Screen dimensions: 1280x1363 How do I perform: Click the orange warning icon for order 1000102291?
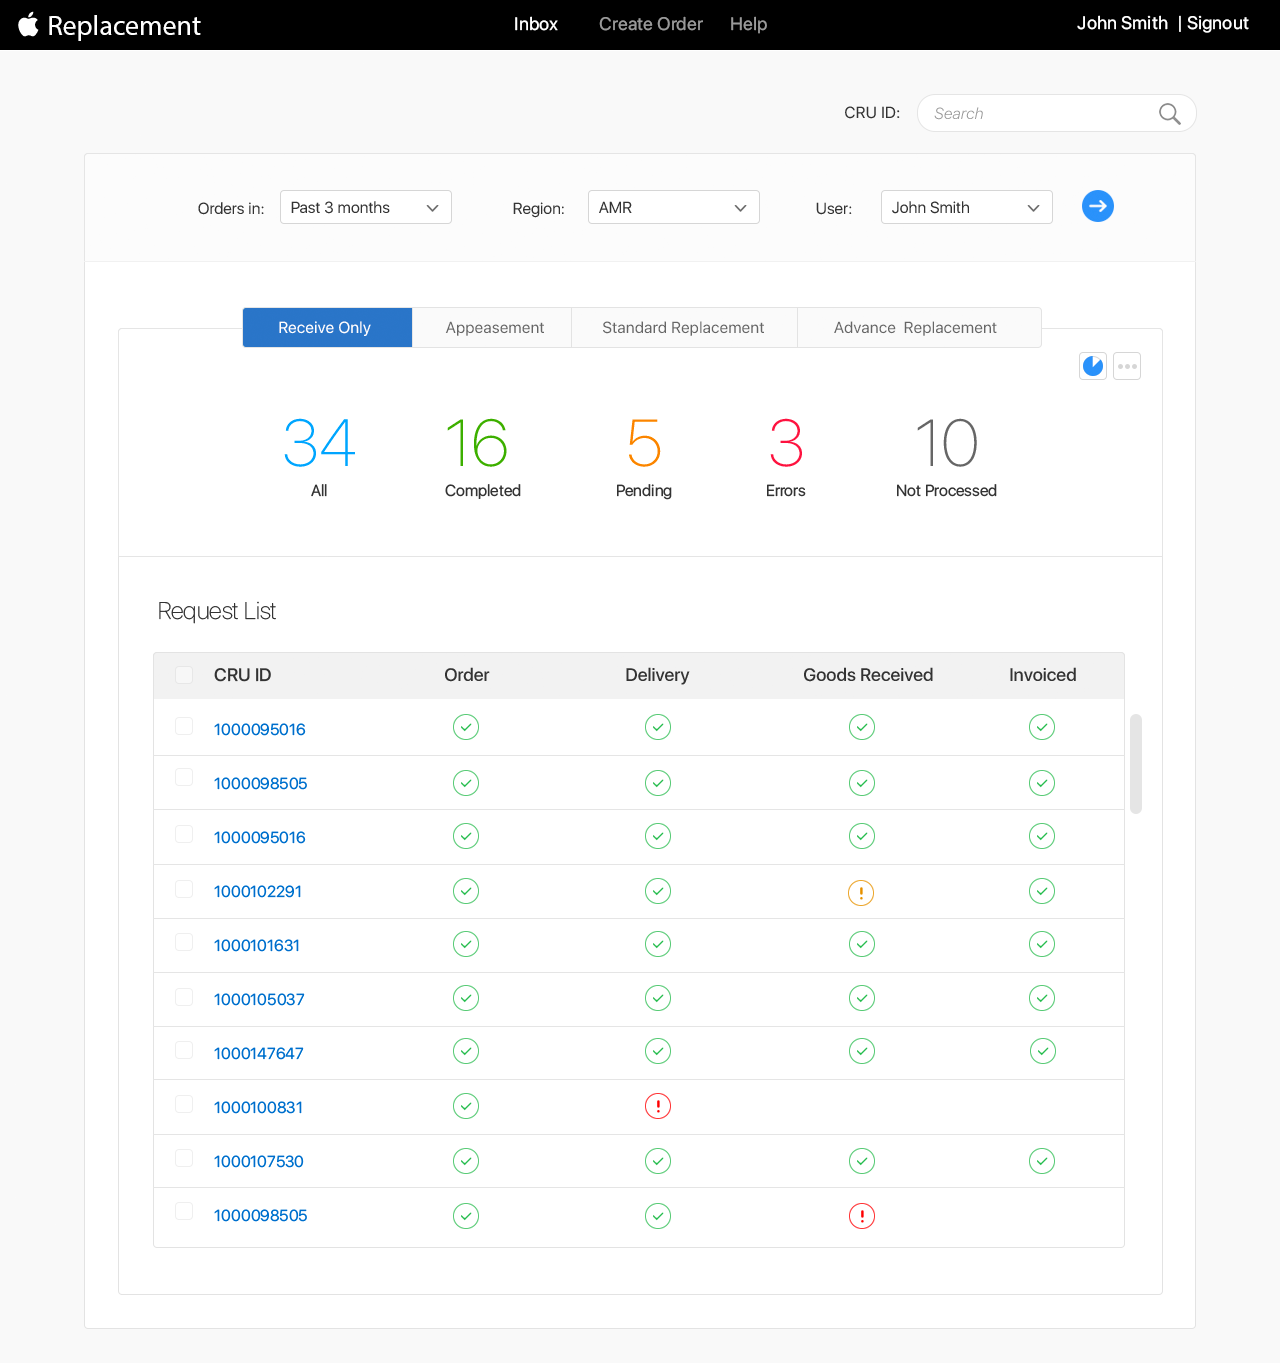pos(861,891)
